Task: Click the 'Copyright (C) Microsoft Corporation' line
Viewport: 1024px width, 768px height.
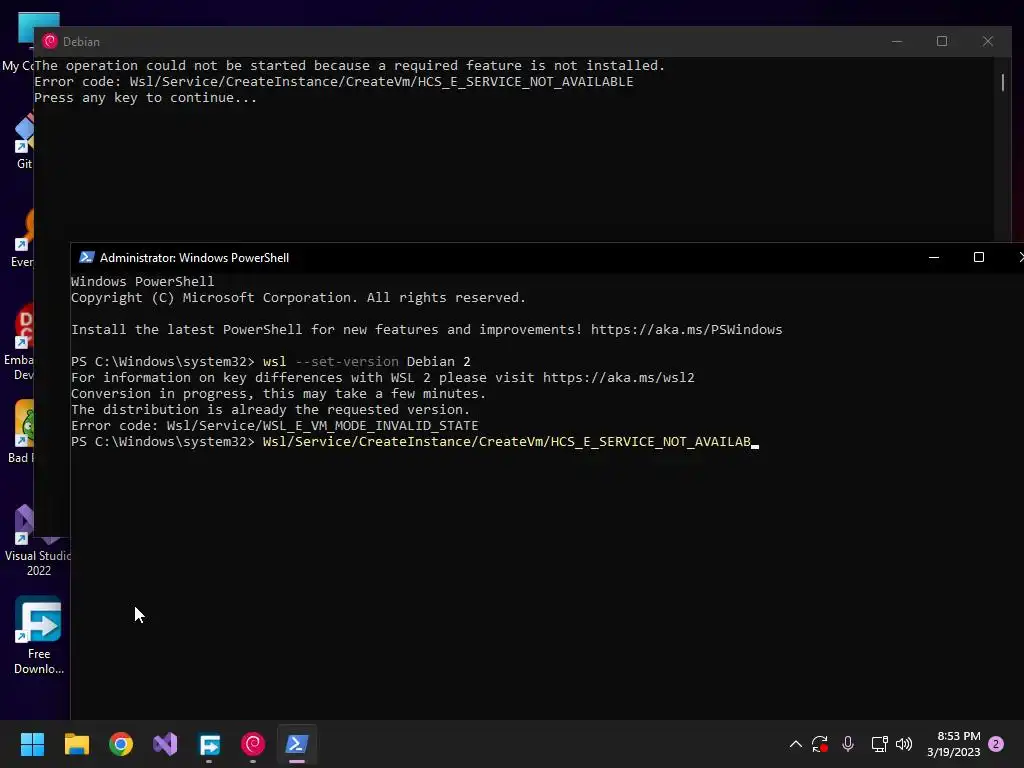Action: click(298, 298)
